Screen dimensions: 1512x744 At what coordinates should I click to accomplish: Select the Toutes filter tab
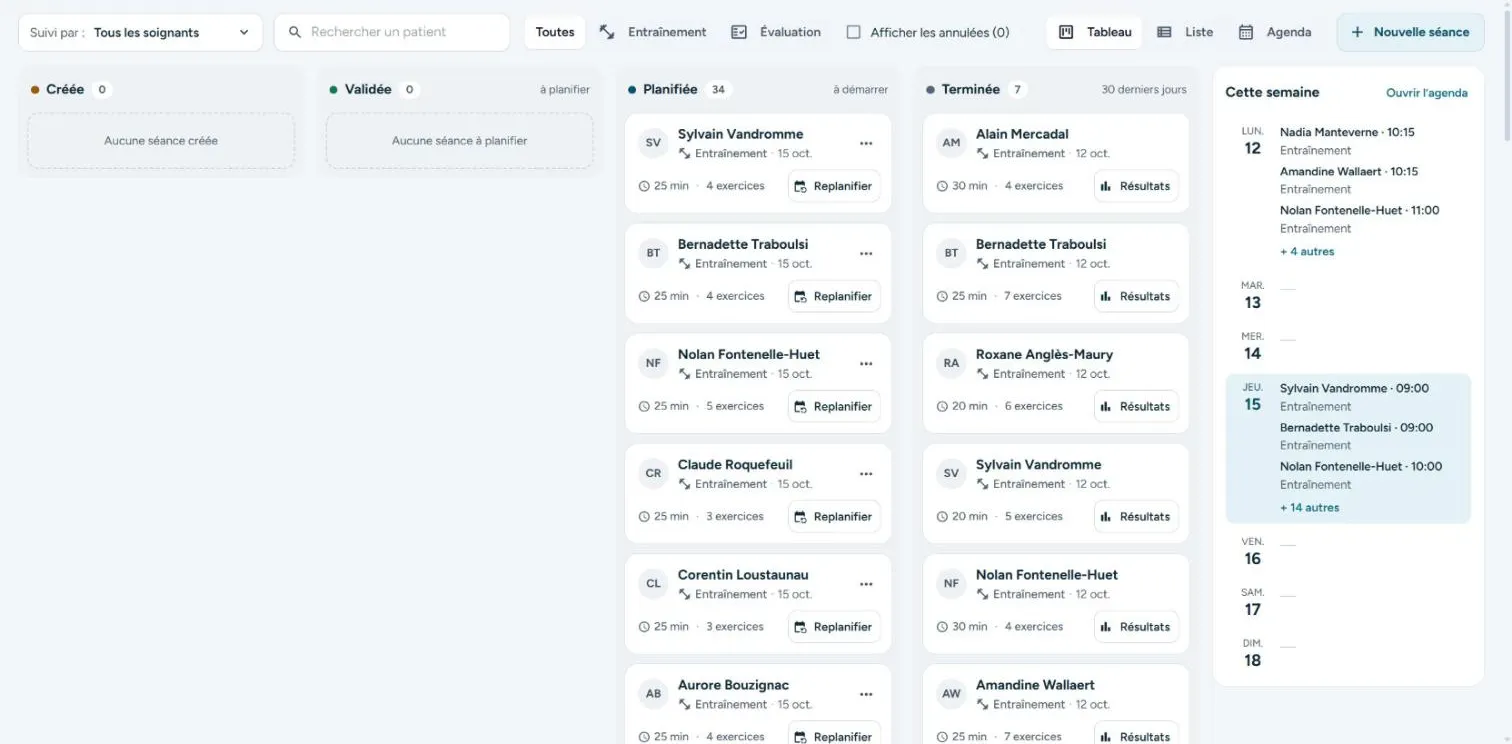click(555, 32)
